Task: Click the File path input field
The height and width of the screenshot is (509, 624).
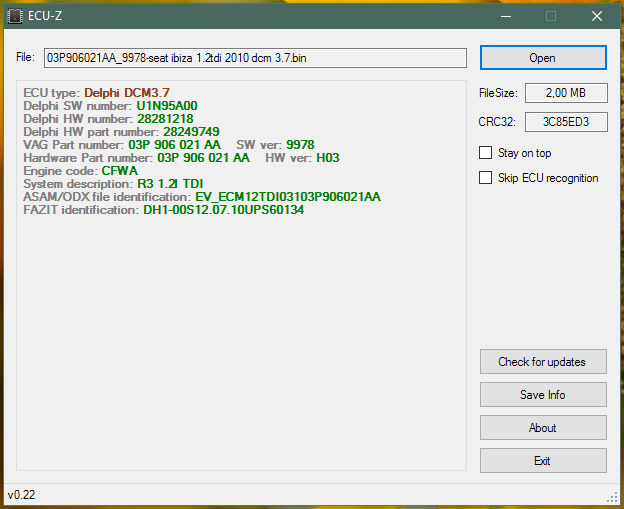Action: (x=255, y=58)
